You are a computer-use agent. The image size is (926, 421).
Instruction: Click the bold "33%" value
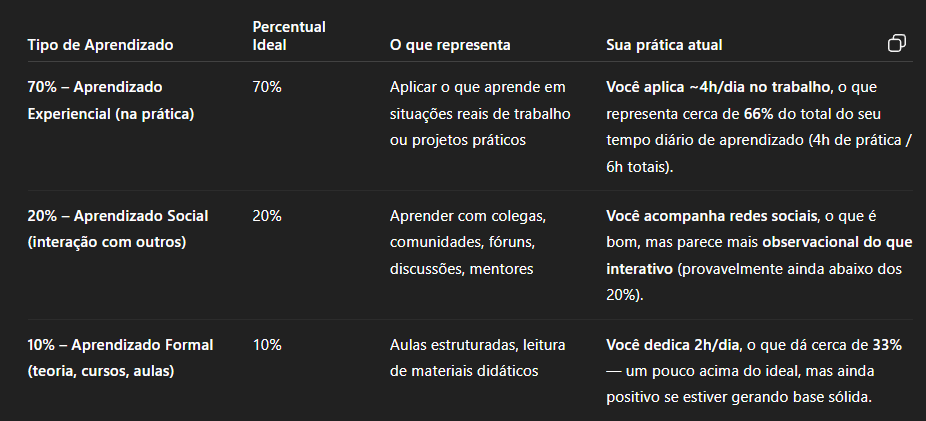pos(886,345)
